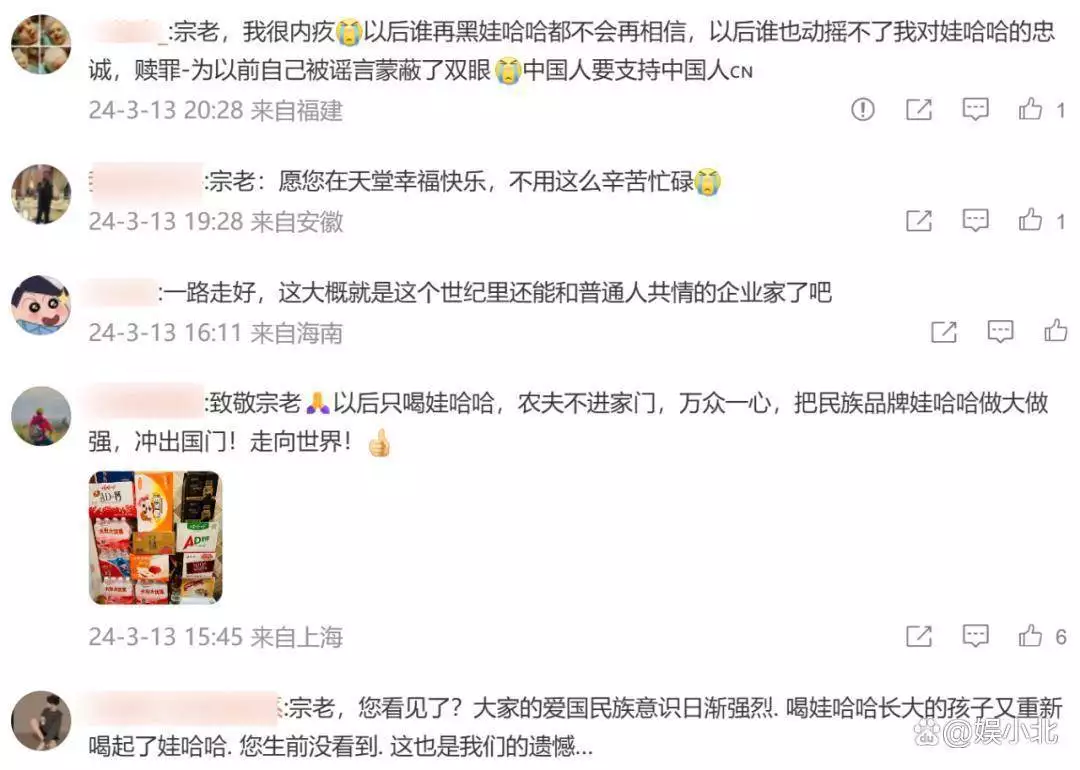The width and height of the screenshot is (1080, 770).
Task: Share the comment from Anhui
Action: [919, 220]
